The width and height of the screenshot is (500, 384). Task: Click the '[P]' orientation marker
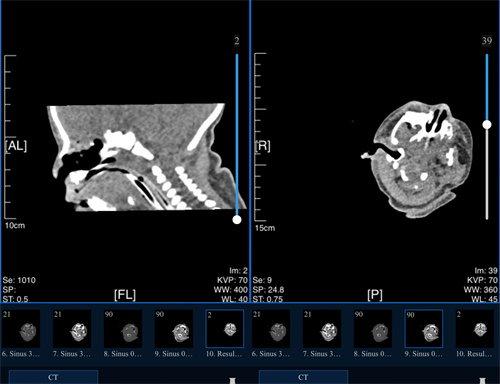(x=375, y=295)
